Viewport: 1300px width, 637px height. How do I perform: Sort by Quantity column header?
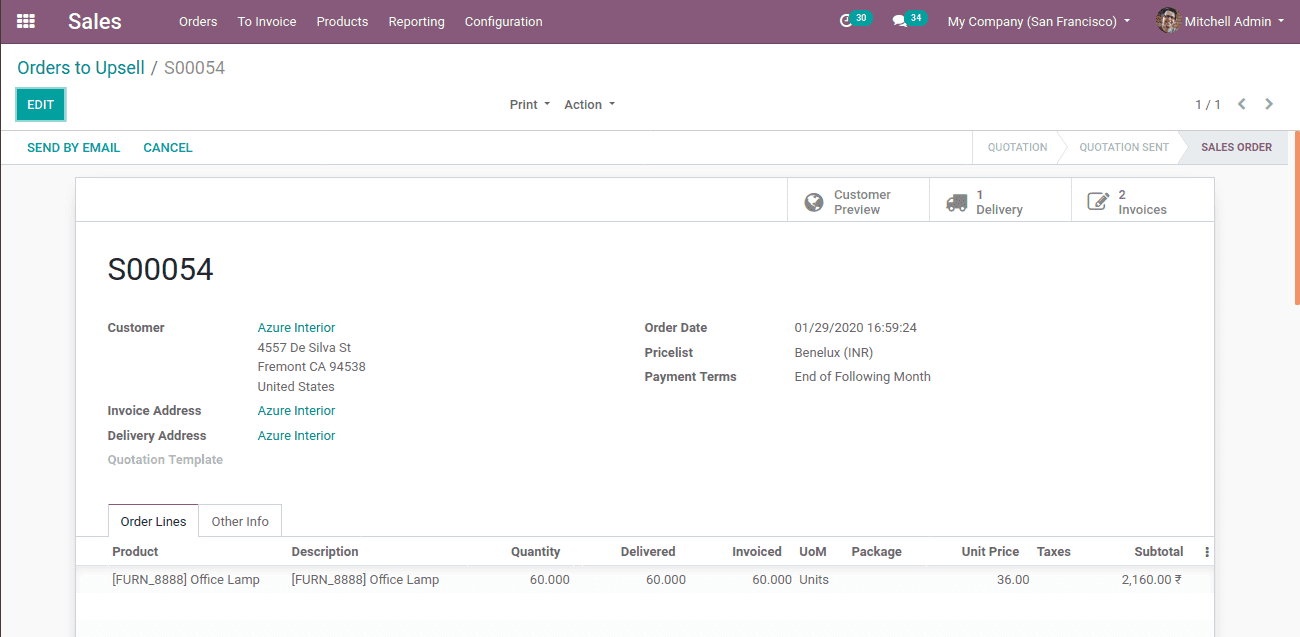point(535,552)
